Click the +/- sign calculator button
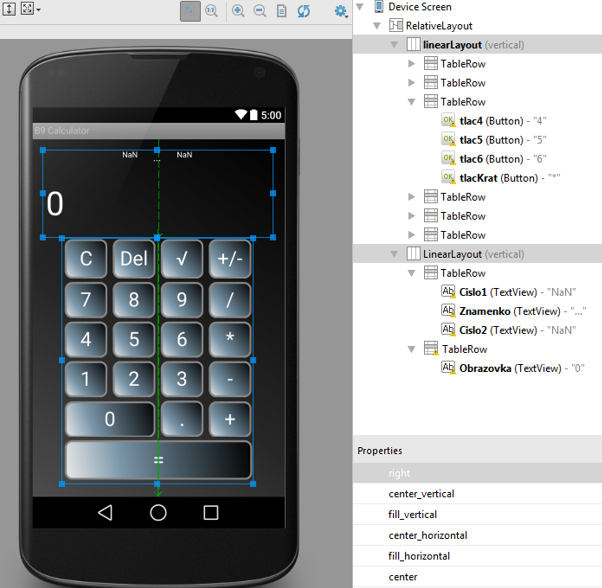 [230, 259]
